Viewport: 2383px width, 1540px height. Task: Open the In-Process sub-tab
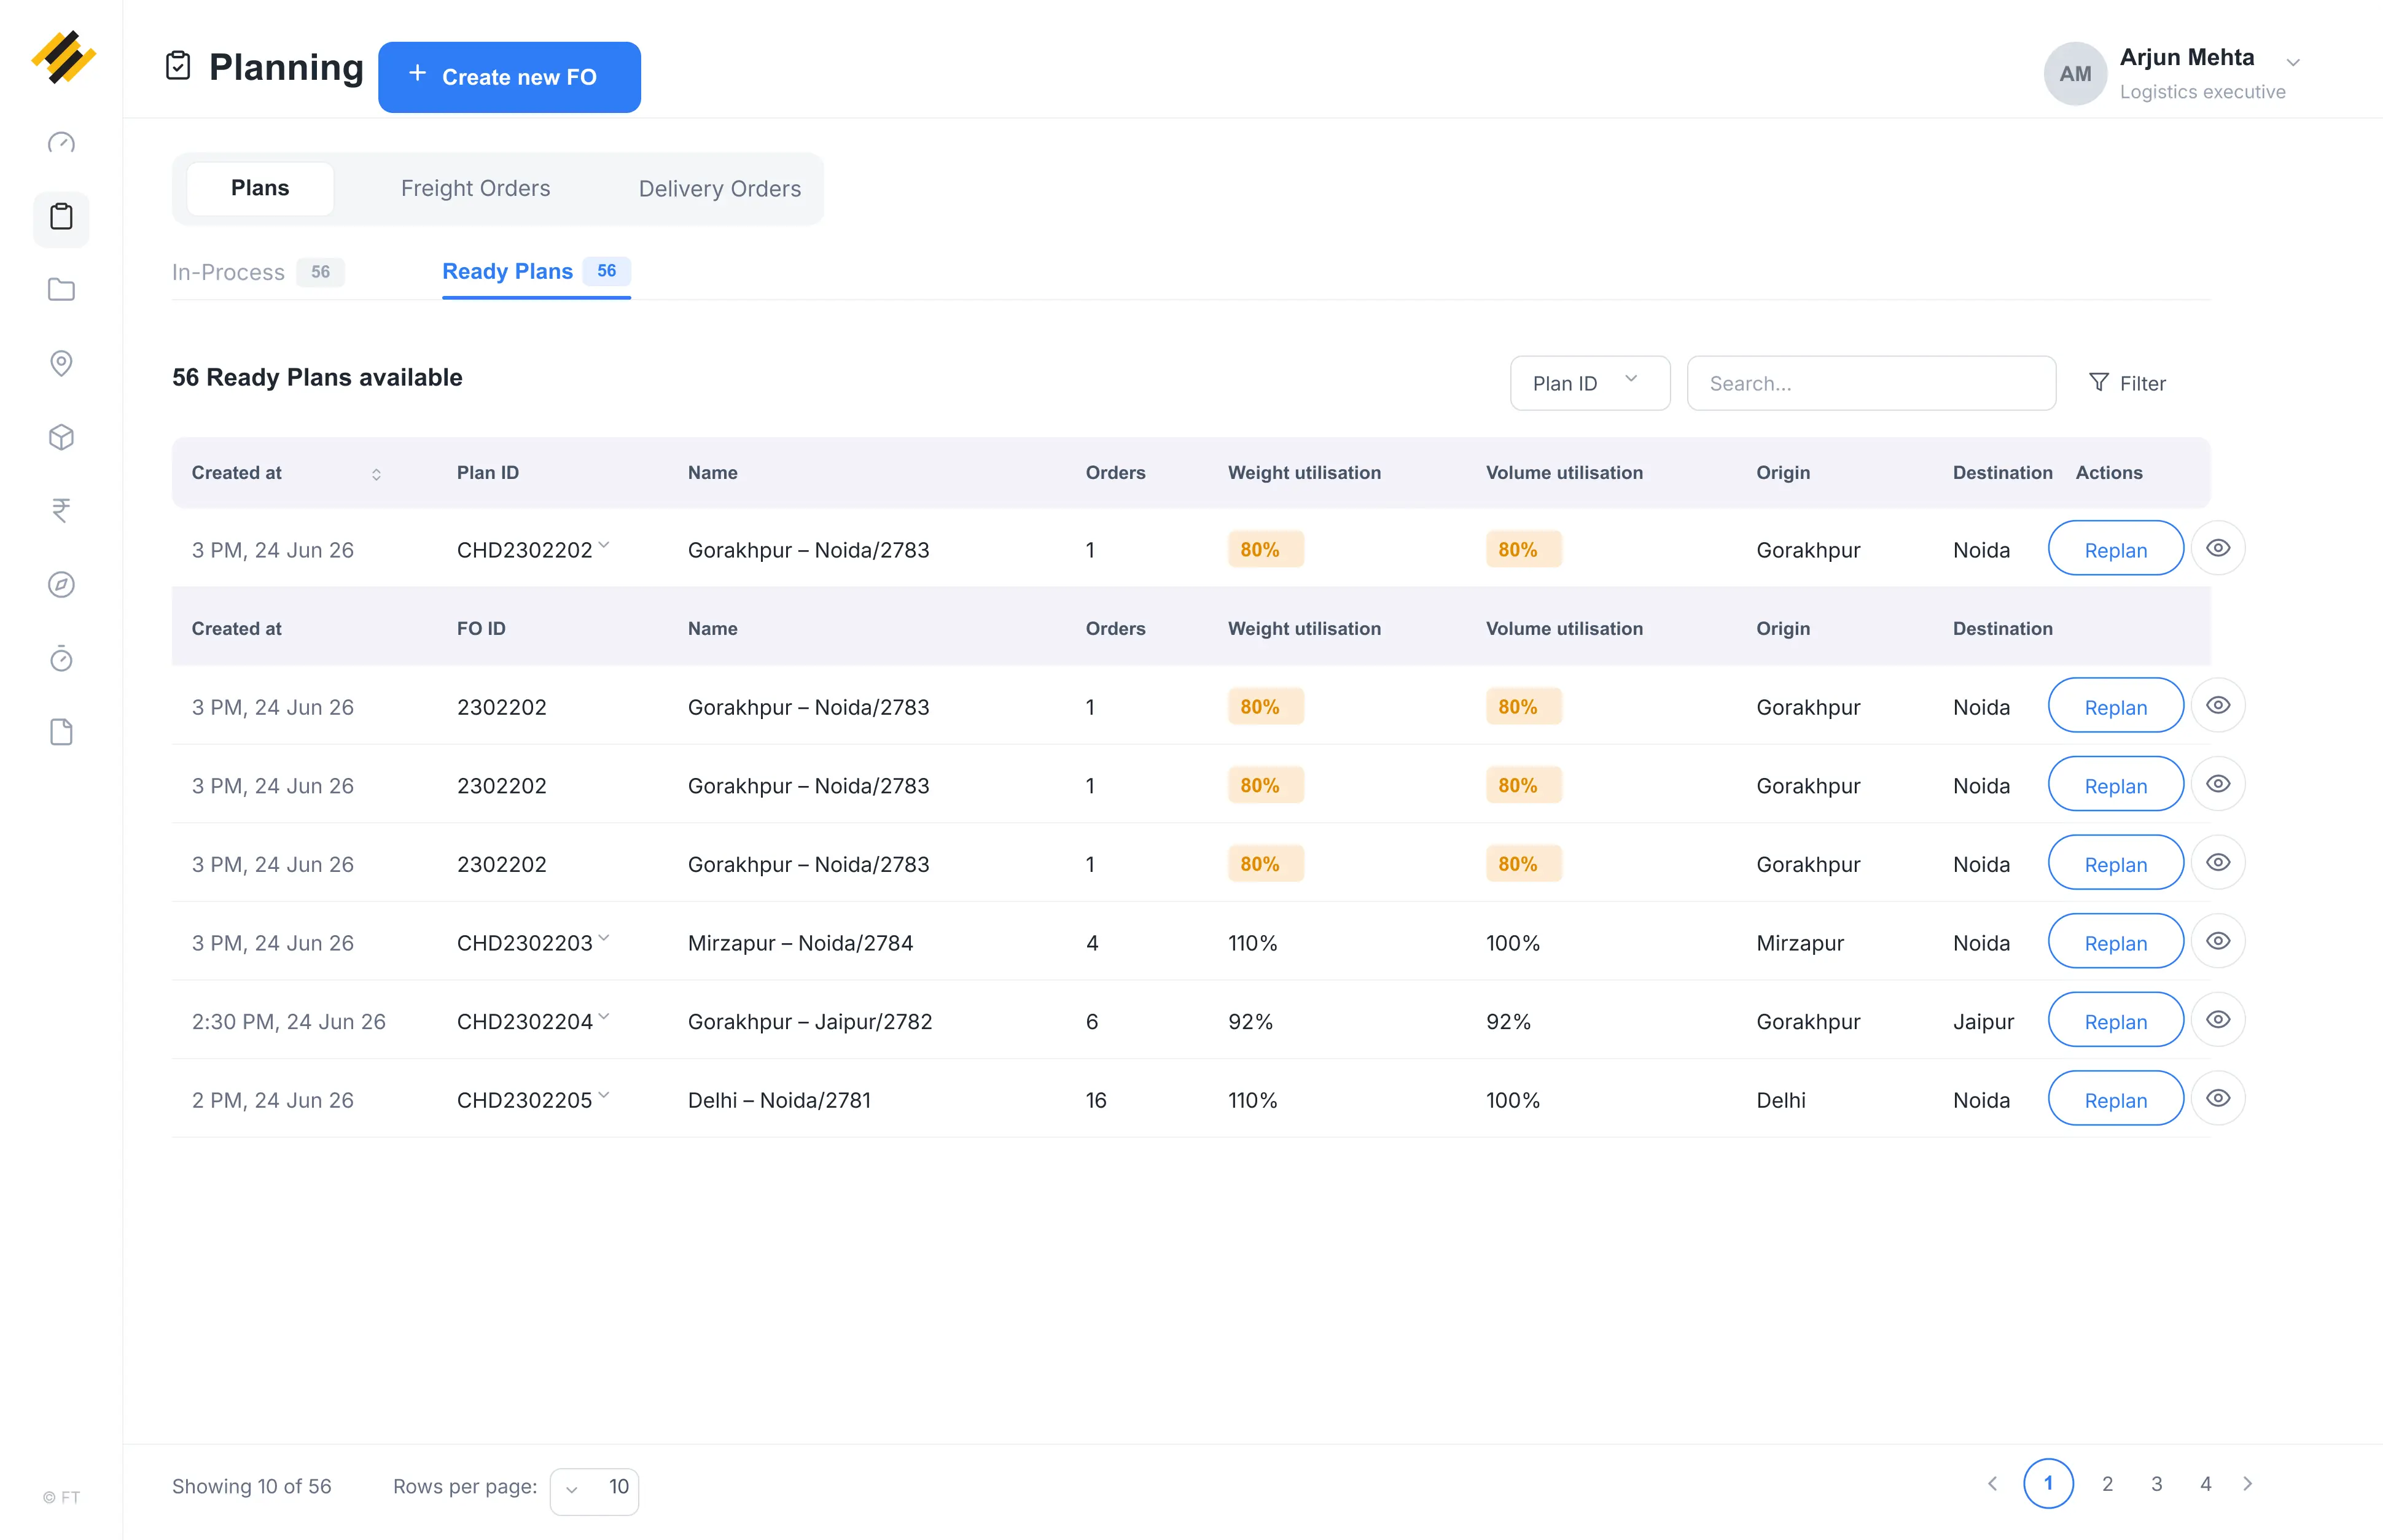[258, 272]
